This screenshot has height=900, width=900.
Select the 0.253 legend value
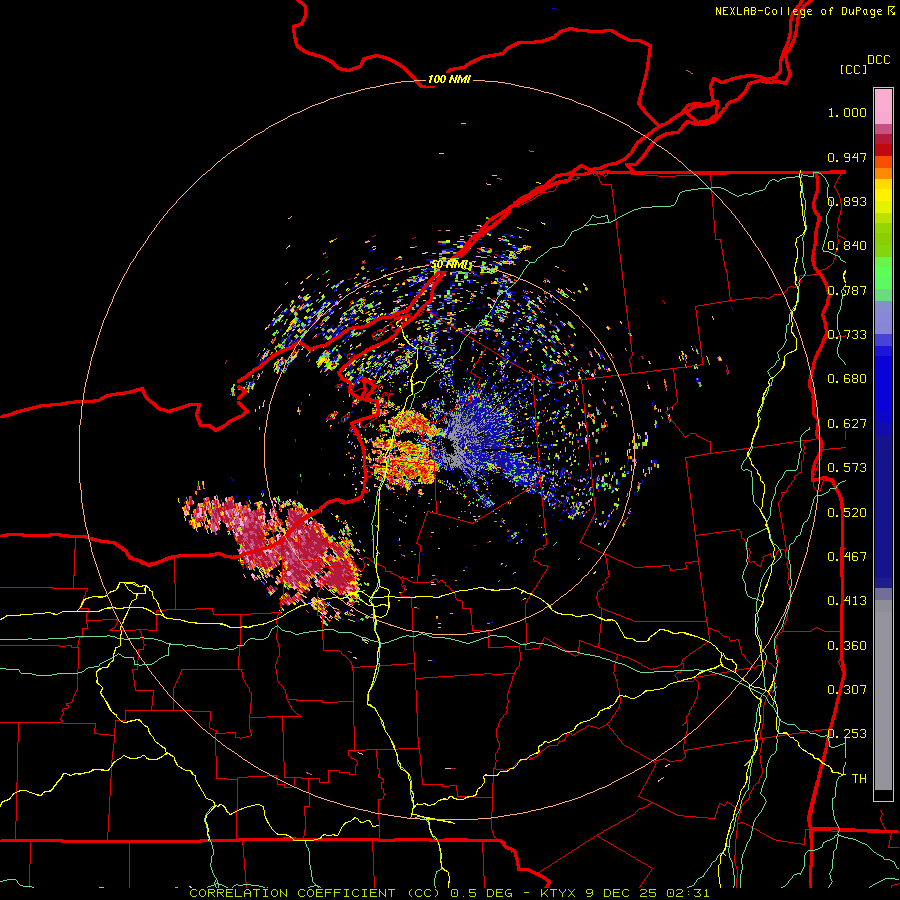[847, 734]
